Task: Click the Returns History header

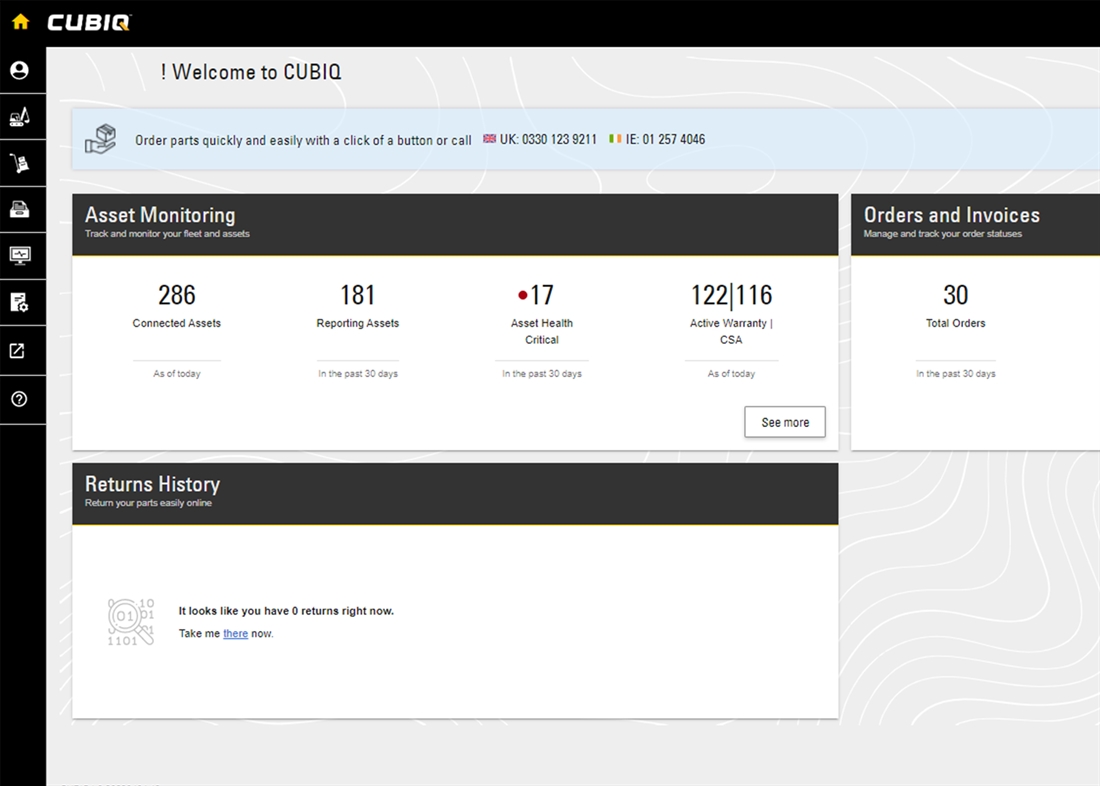Action: coord(152,484)
